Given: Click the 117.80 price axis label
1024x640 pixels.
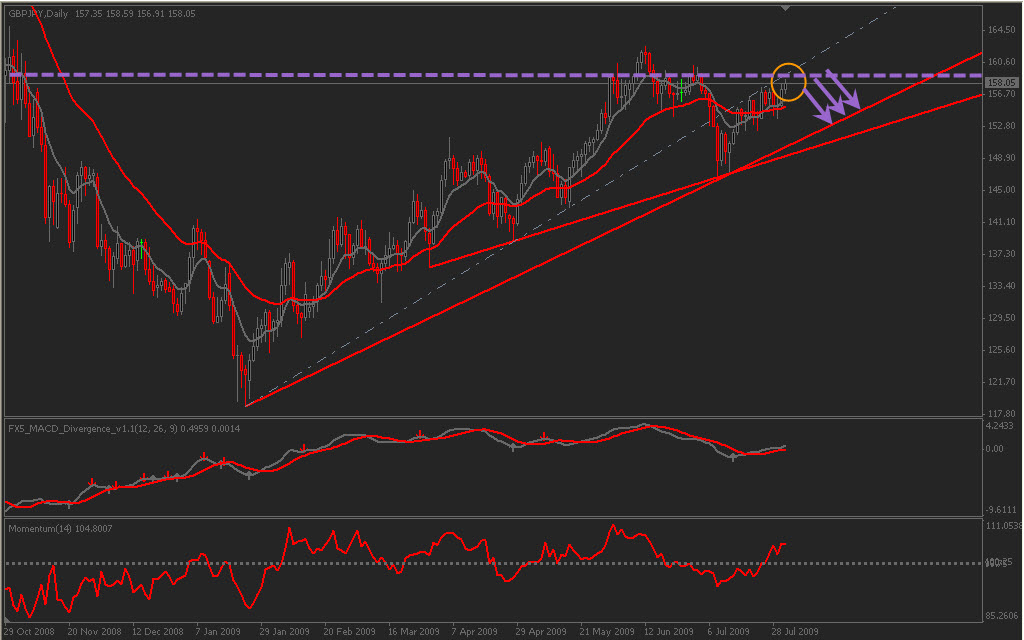Looking at the screenshot, I should tap(1002, 413).
